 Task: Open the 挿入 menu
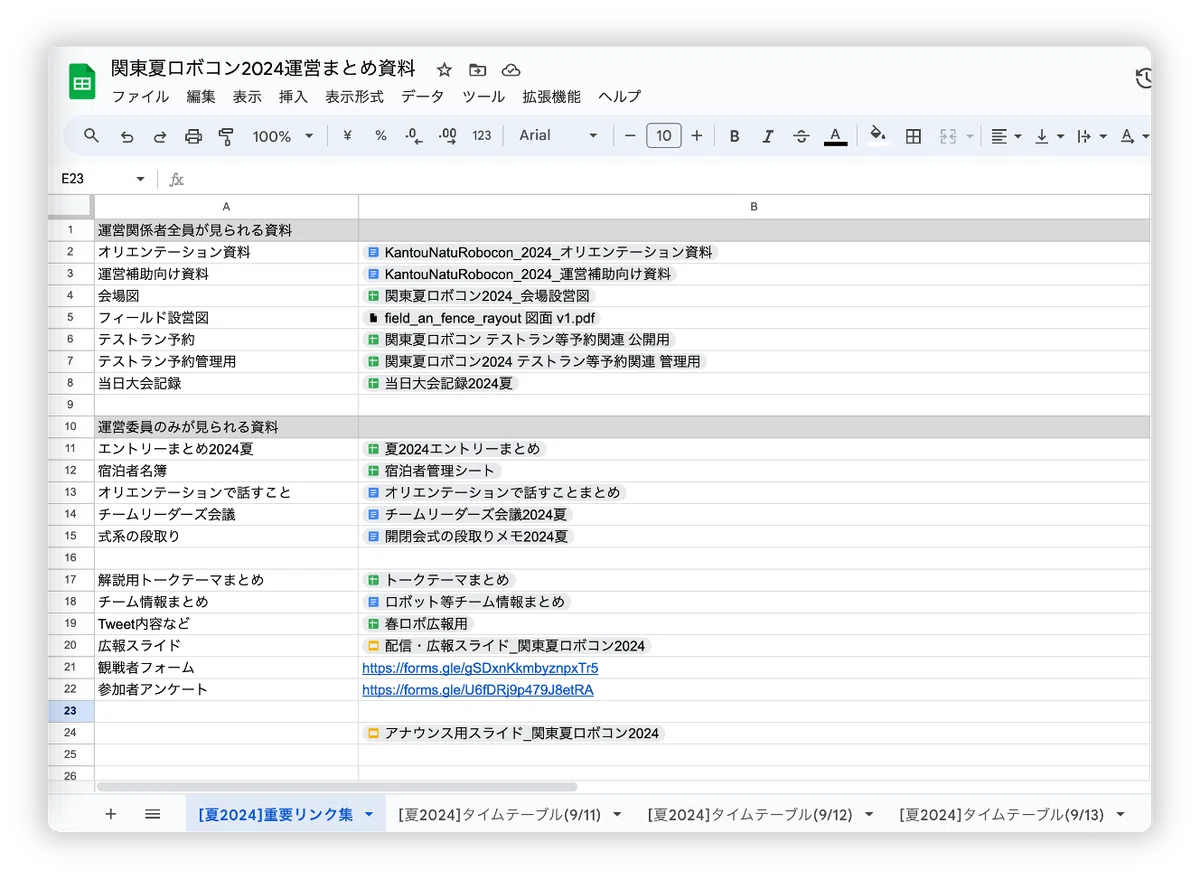click(x=293, y=97)
